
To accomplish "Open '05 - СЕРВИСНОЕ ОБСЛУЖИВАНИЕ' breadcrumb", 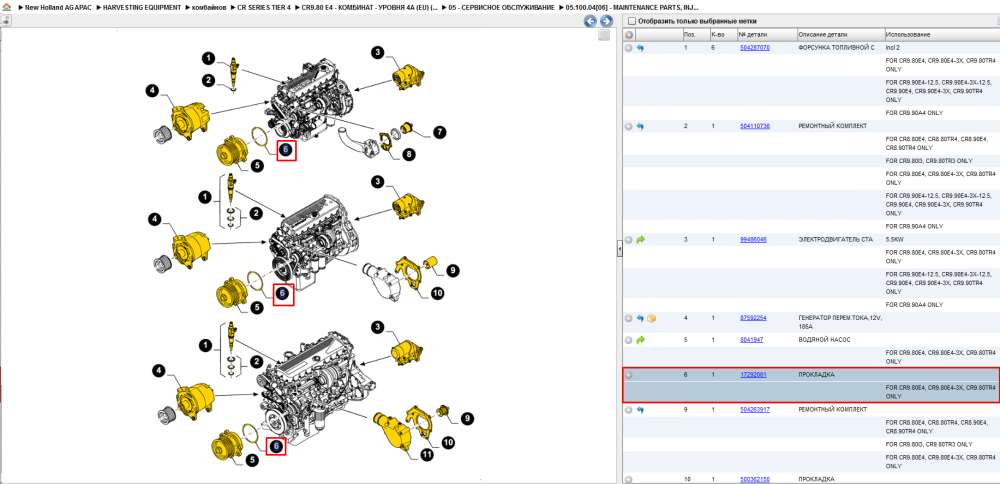I will pos(501,6).
